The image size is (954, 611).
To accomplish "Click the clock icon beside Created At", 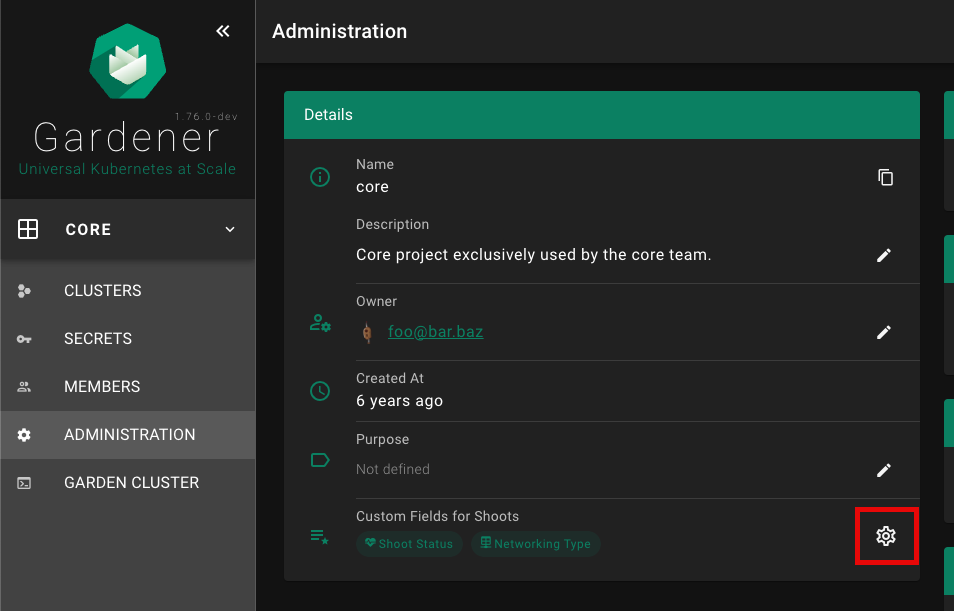I will click(320, 391).
